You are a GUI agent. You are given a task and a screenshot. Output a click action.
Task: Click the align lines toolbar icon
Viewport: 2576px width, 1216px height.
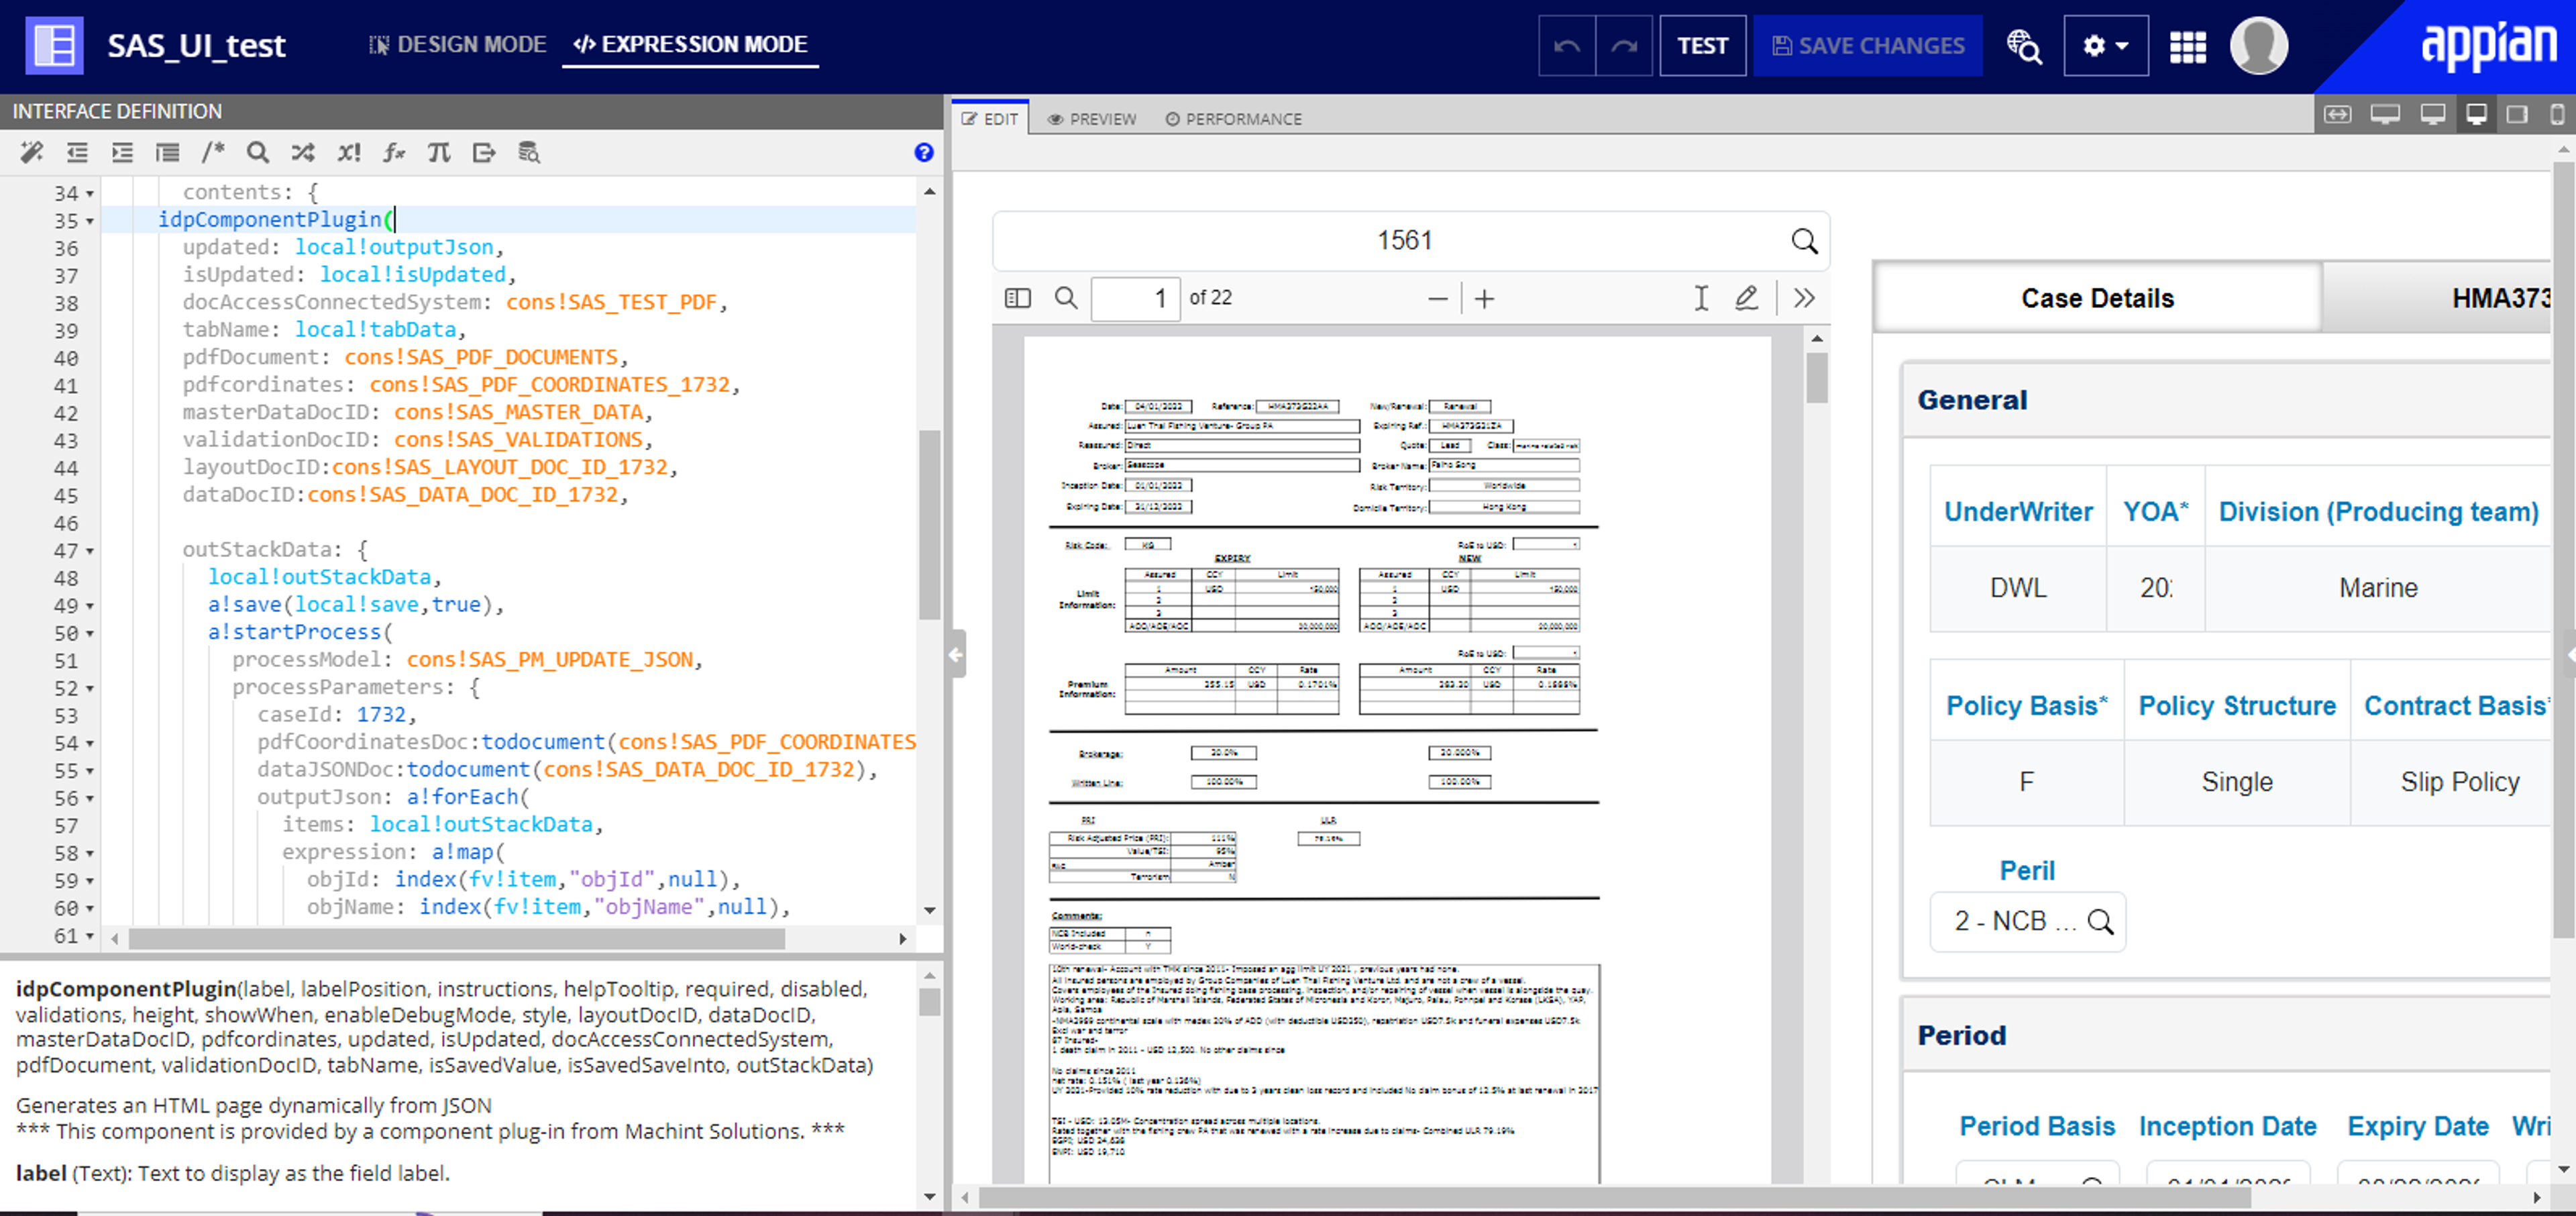(167, 152)
